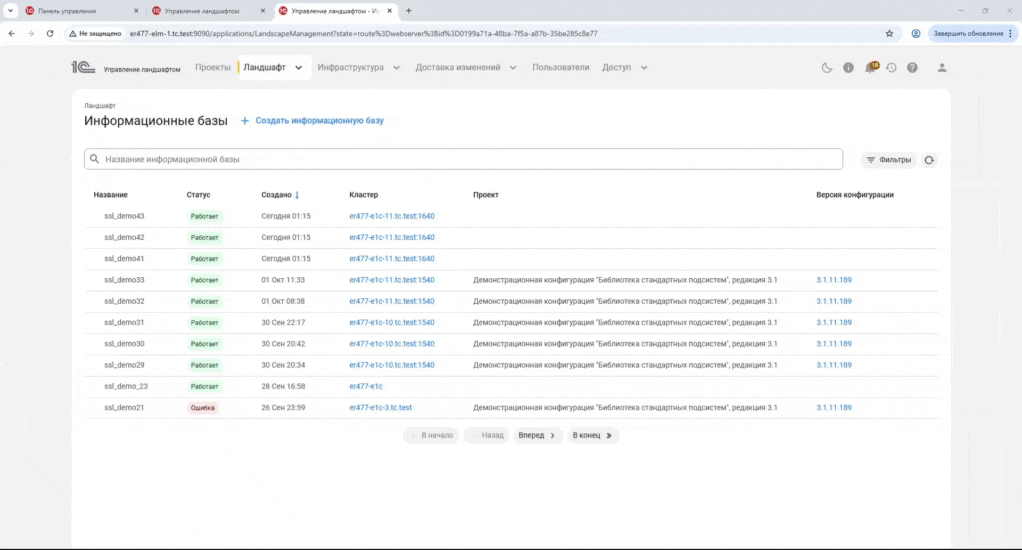Open version 3.1.11.189 for ssl_demo33

pos(834,280)
